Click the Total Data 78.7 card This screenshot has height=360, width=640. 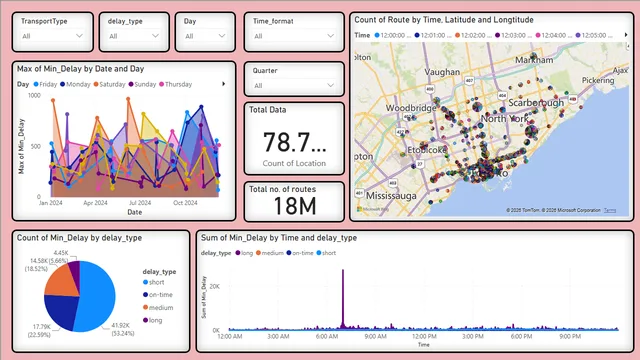pyautogui.click(x=294, y=139)
